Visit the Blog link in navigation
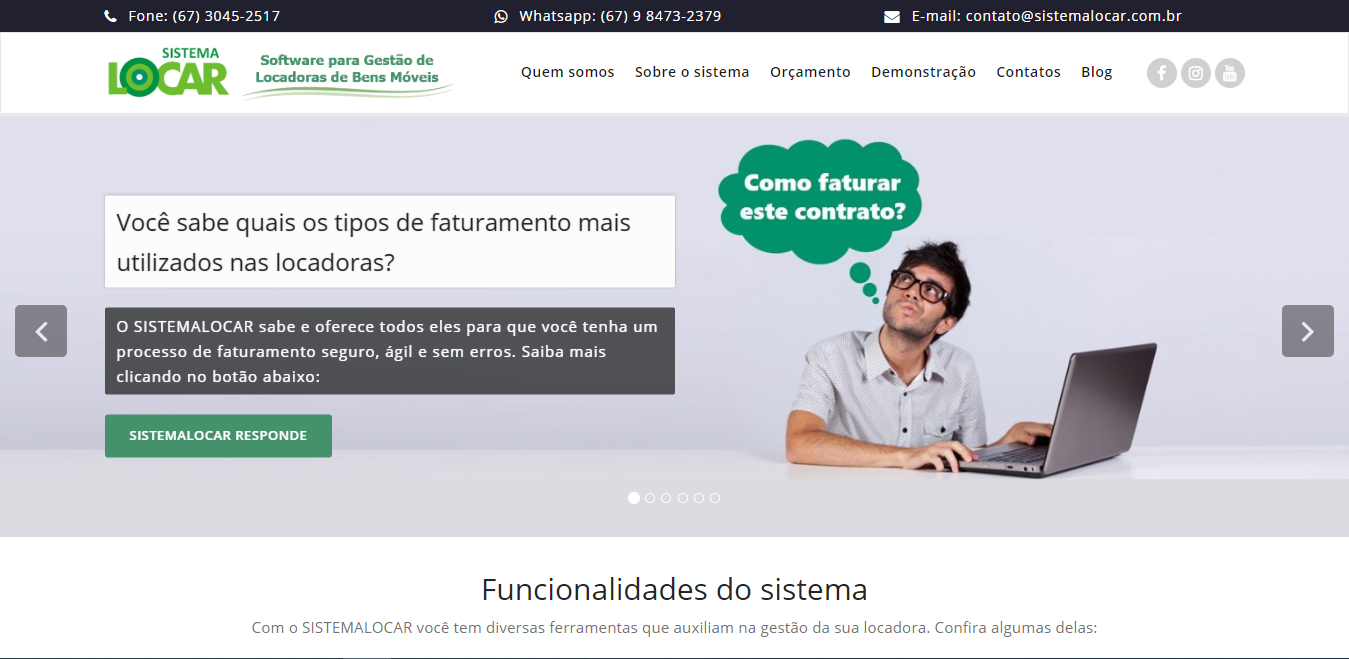Image resolution: width=1349 pixels, height=659 pixels. pos(1097,72)
